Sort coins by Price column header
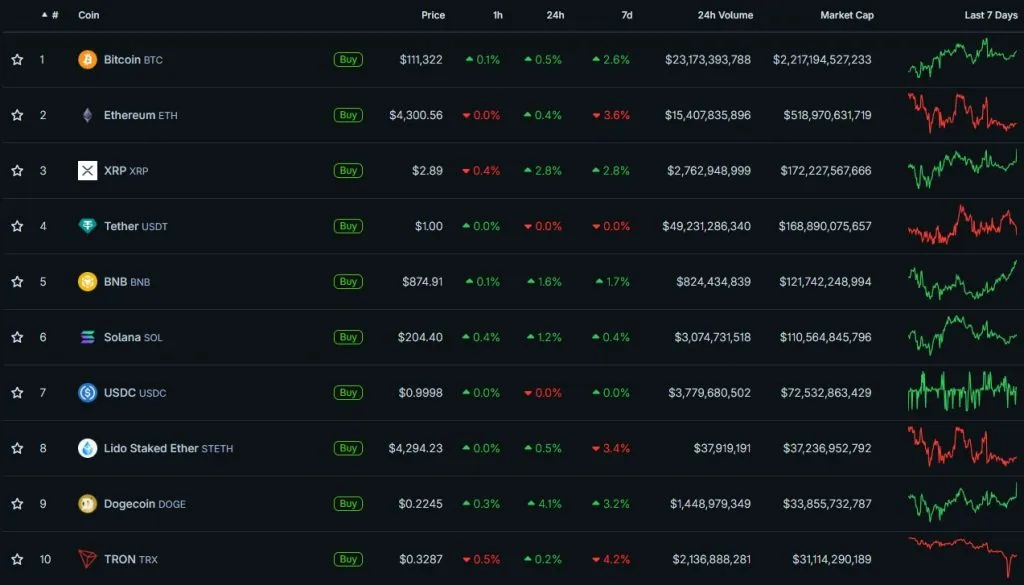This screenshot has width=1024, height=585. point(432,16)
